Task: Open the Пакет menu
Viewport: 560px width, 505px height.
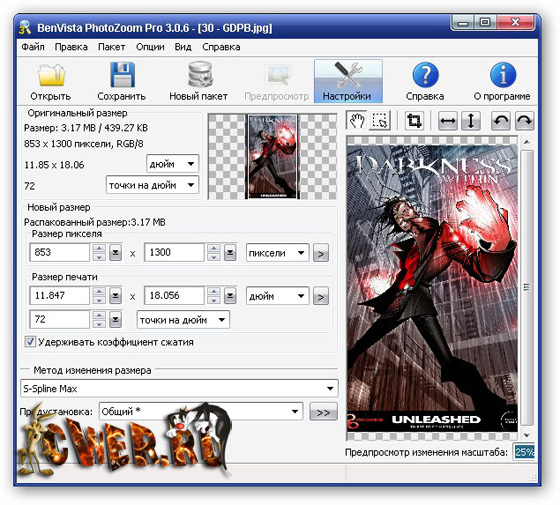Action: coord(111,47)
